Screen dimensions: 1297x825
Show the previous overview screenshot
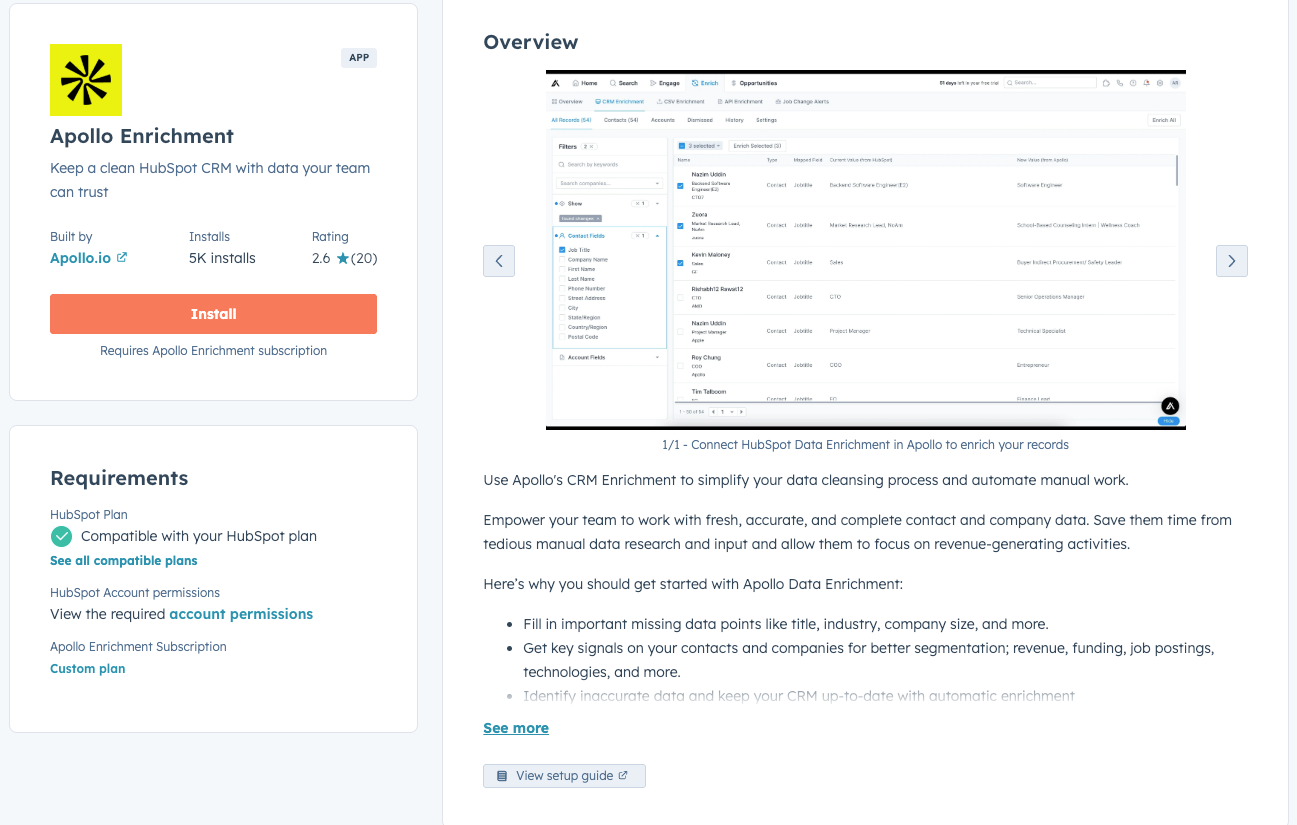tap(499, 261)
